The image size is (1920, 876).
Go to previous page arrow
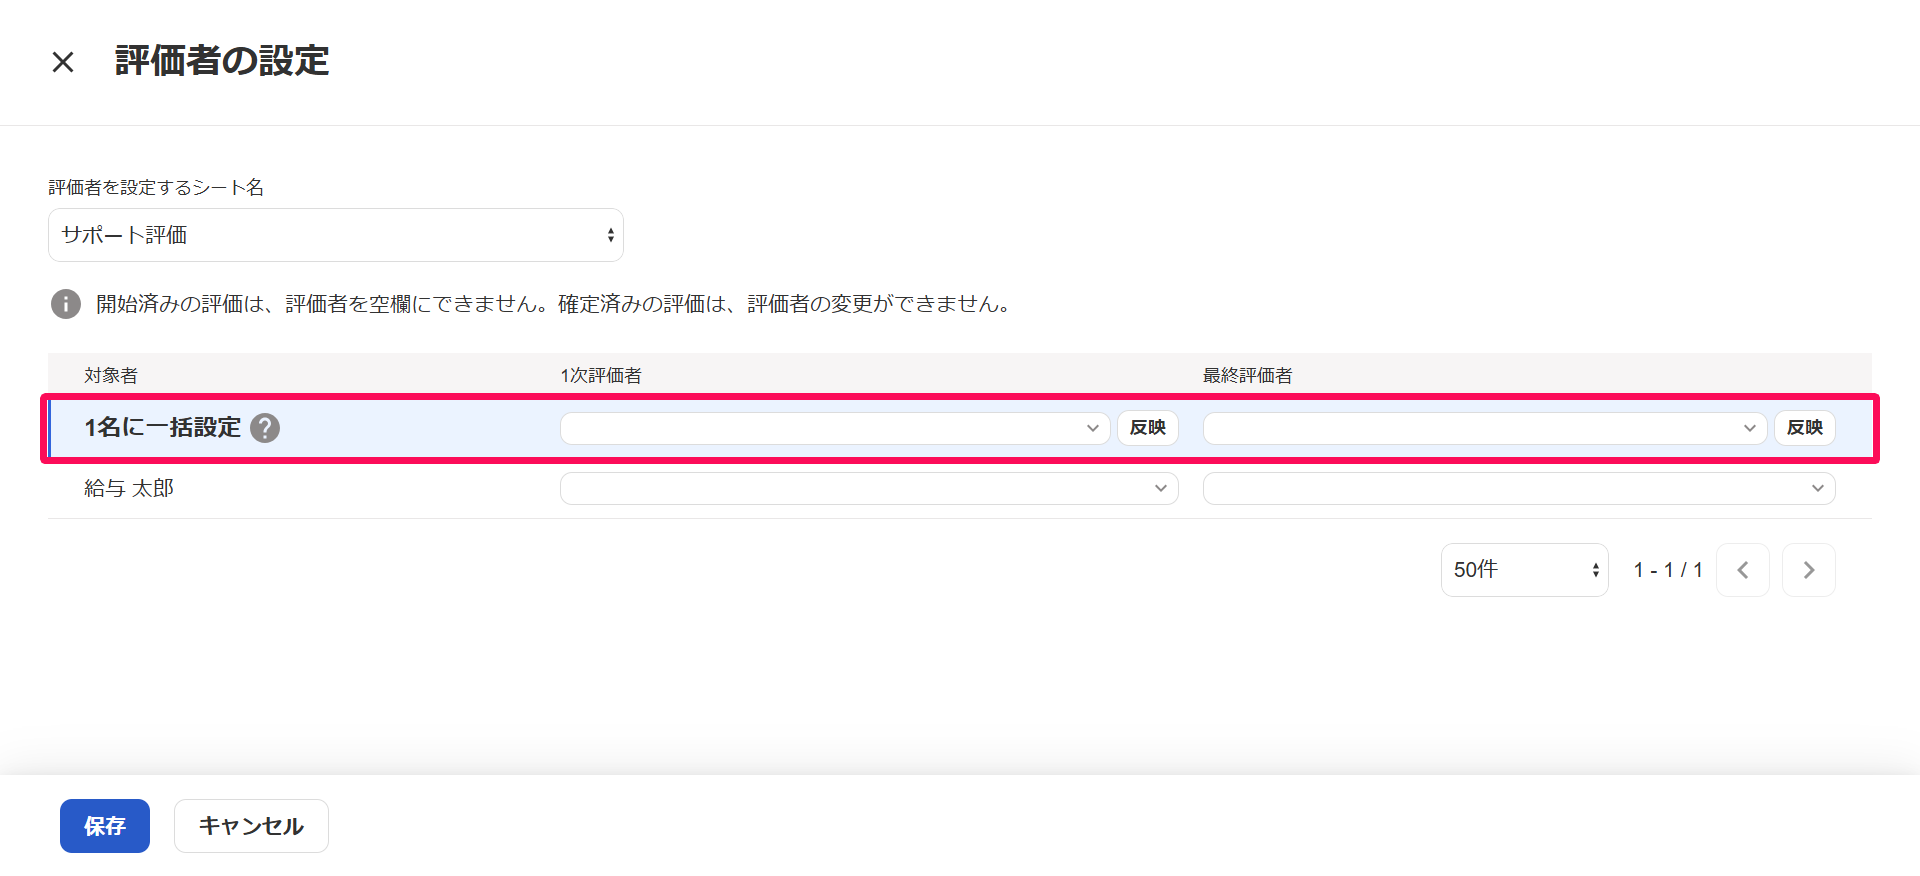pyautogui.click(x=1743, y=570)
